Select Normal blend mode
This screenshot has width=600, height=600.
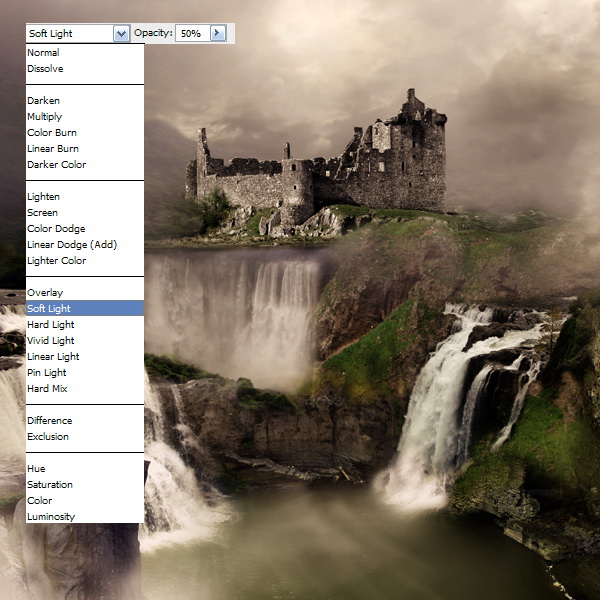click(x=43, y=53)
